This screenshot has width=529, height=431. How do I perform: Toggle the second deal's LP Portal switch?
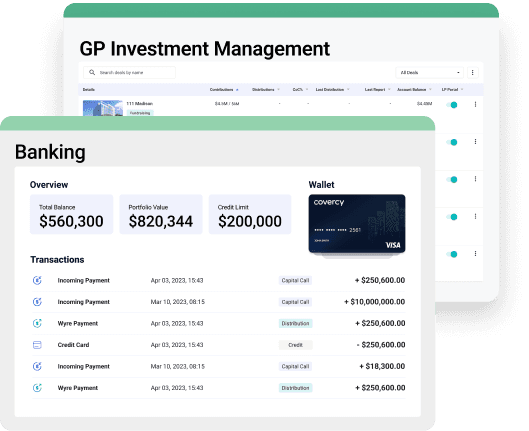[x=452, y=142]
